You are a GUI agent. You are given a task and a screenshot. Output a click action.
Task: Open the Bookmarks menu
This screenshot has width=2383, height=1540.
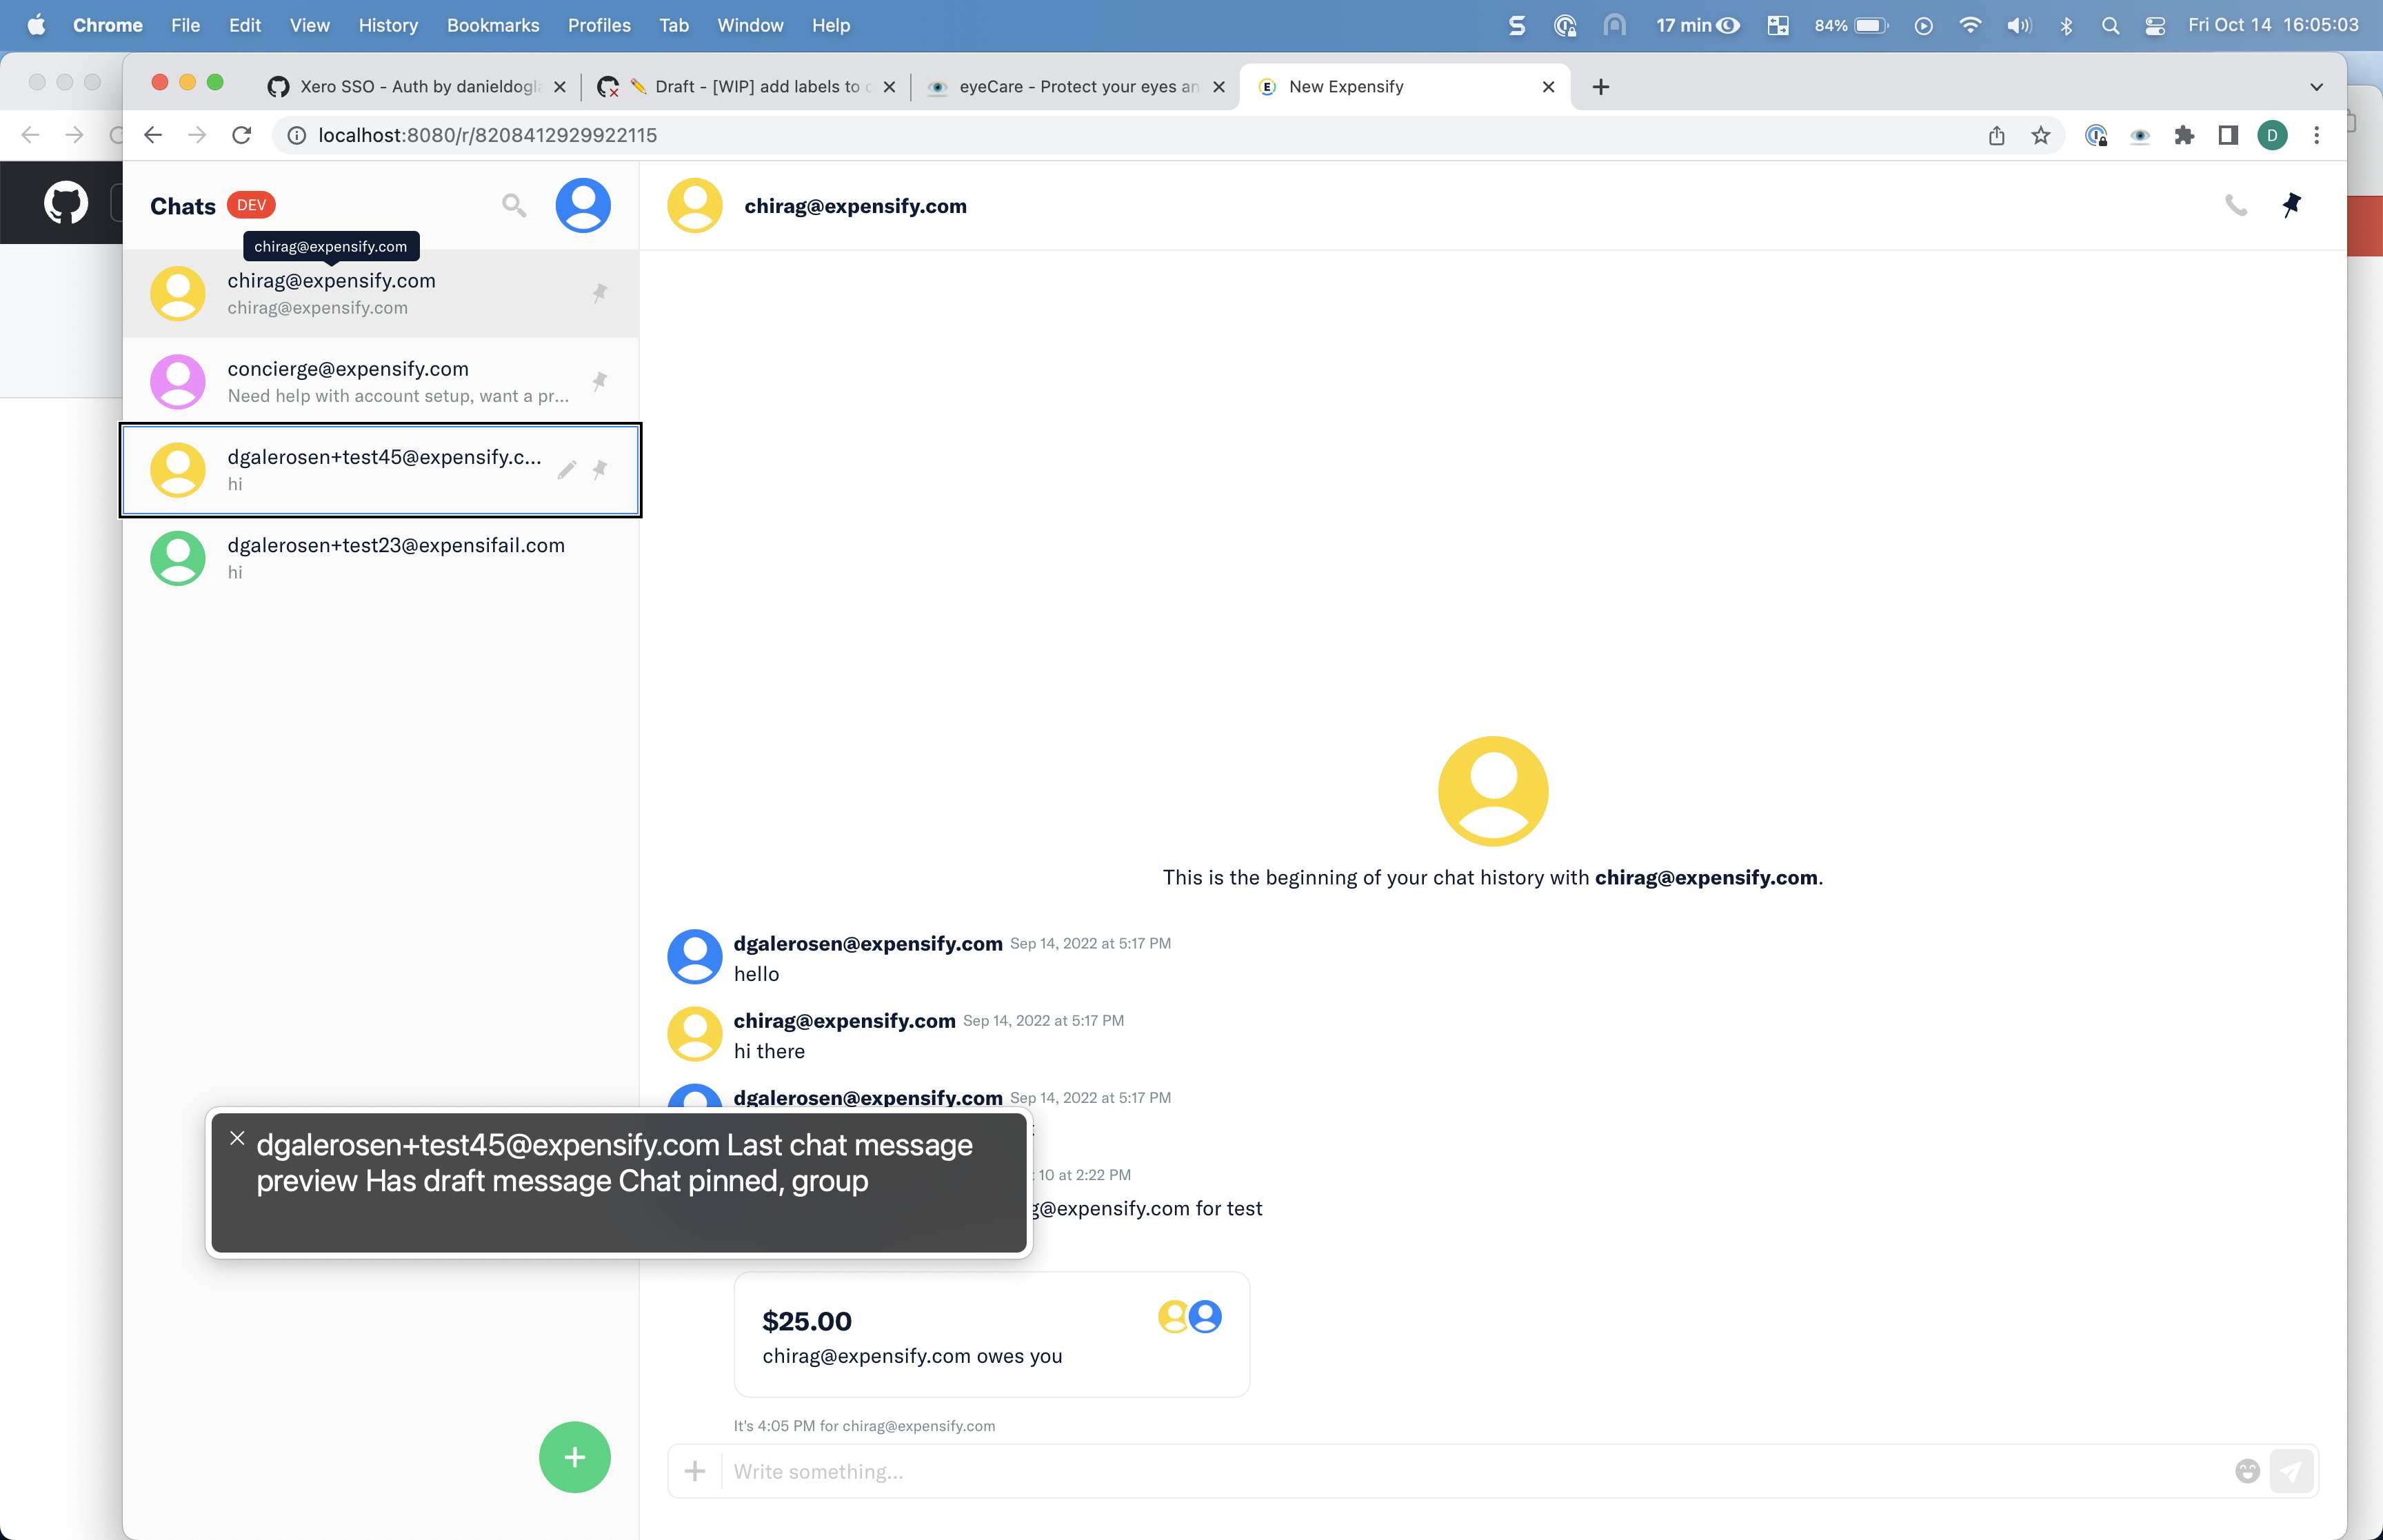point(492,25)
